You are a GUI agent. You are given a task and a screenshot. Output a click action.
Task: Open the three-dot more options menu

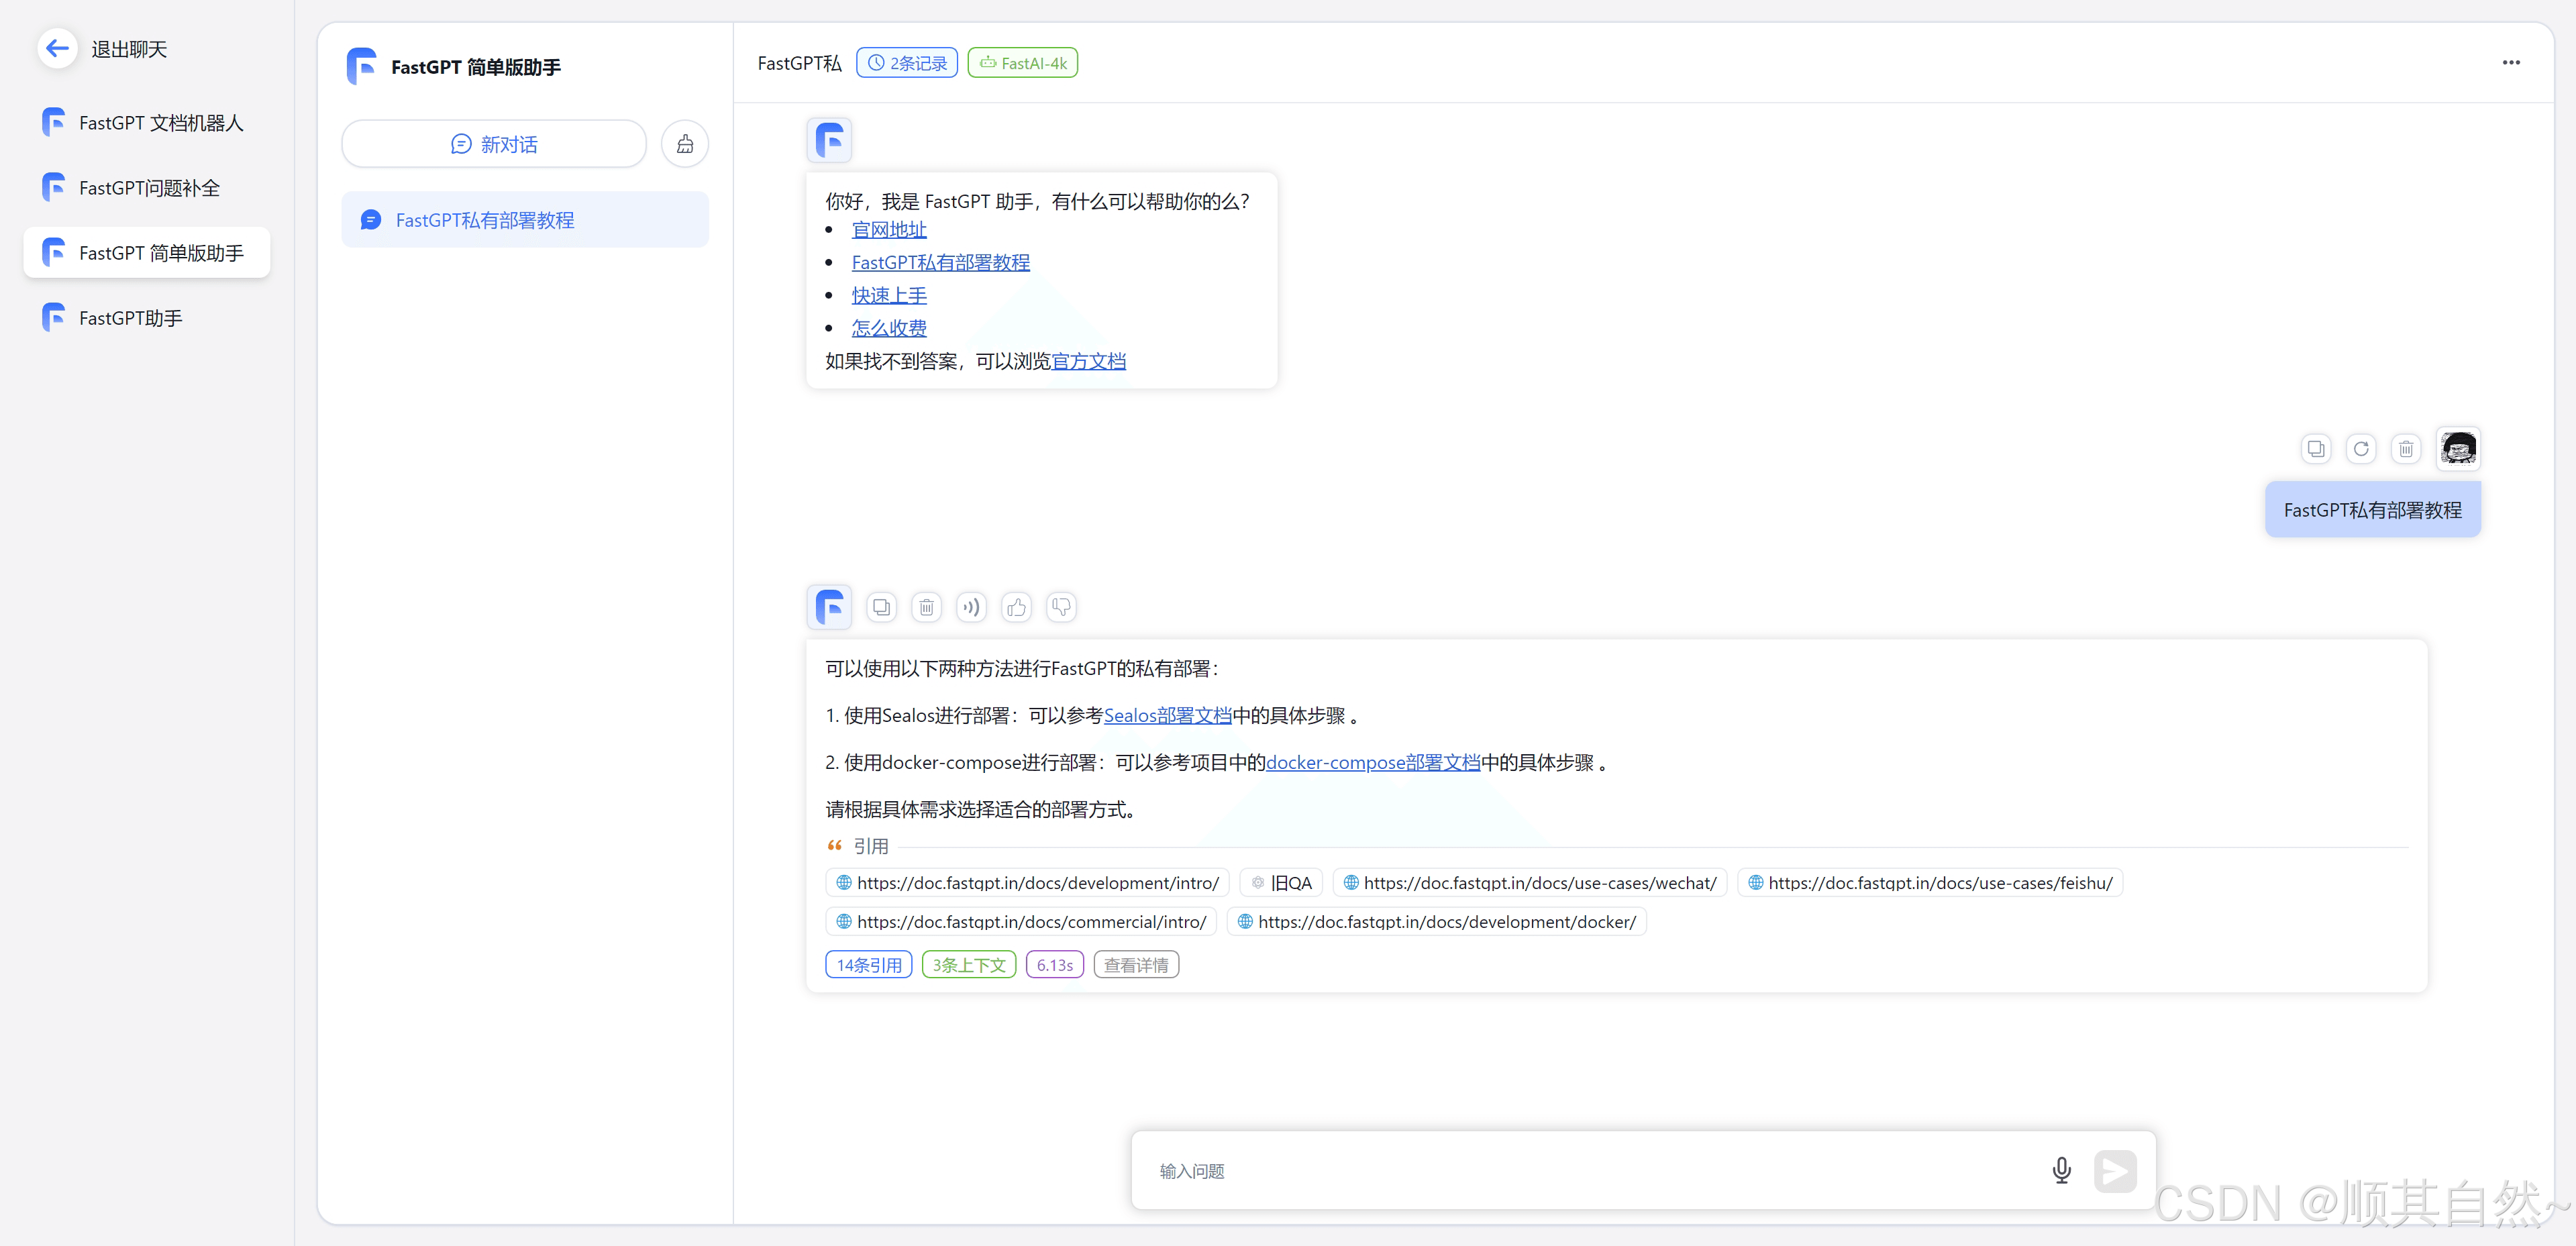click(x=2511, y=62)
